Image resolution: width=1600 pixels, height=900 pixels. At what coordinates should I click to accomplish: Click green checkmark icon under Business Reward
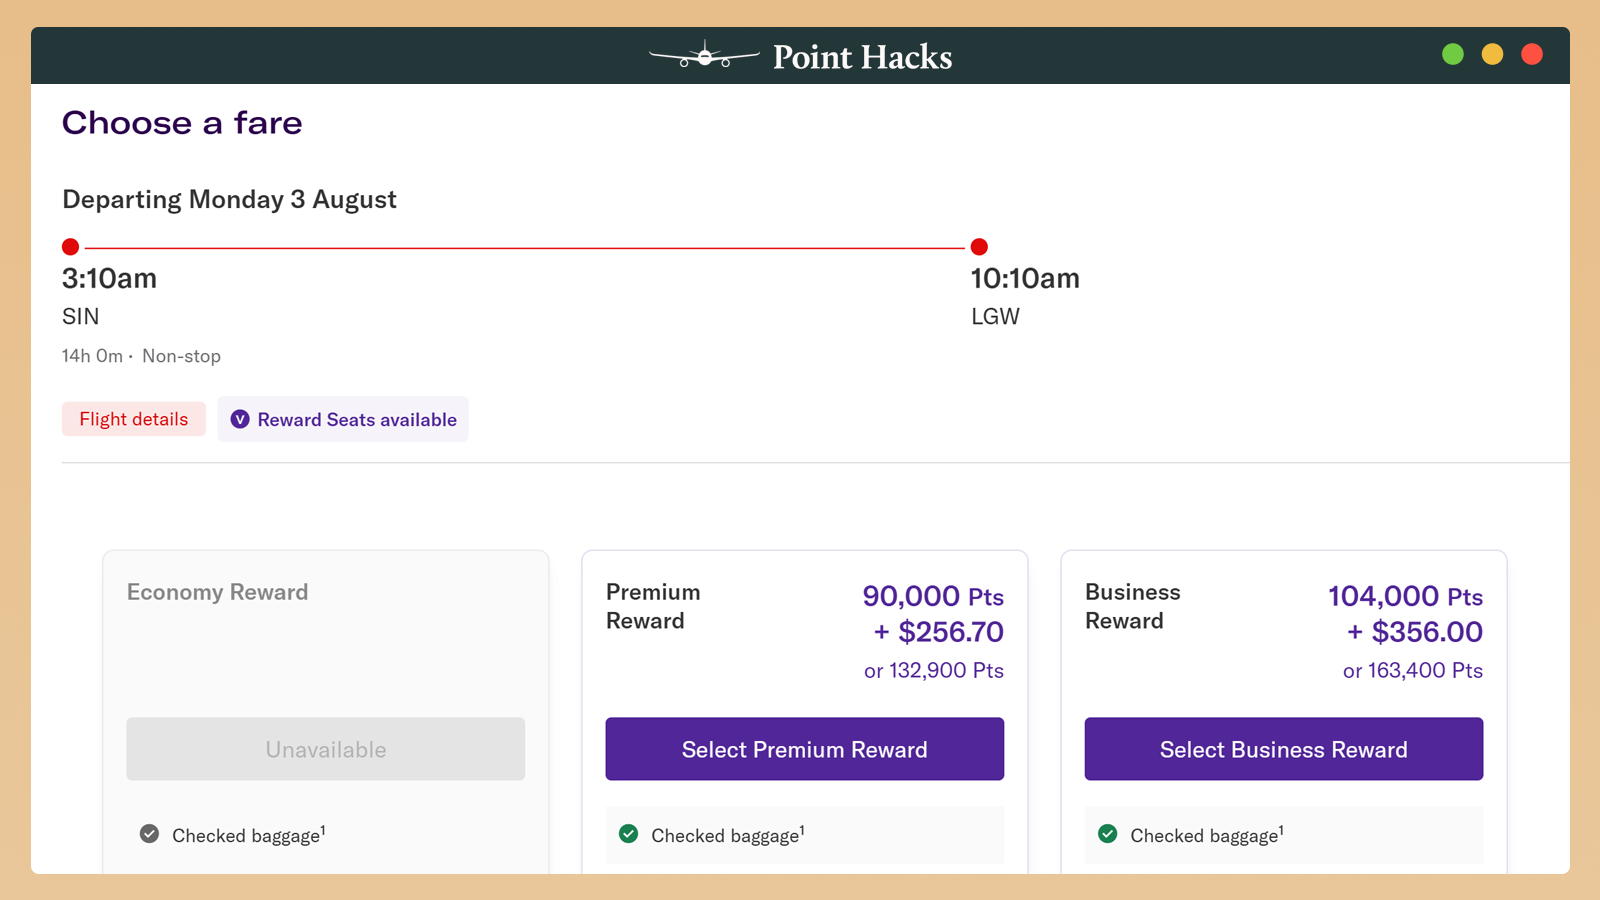pos(1107,834)
